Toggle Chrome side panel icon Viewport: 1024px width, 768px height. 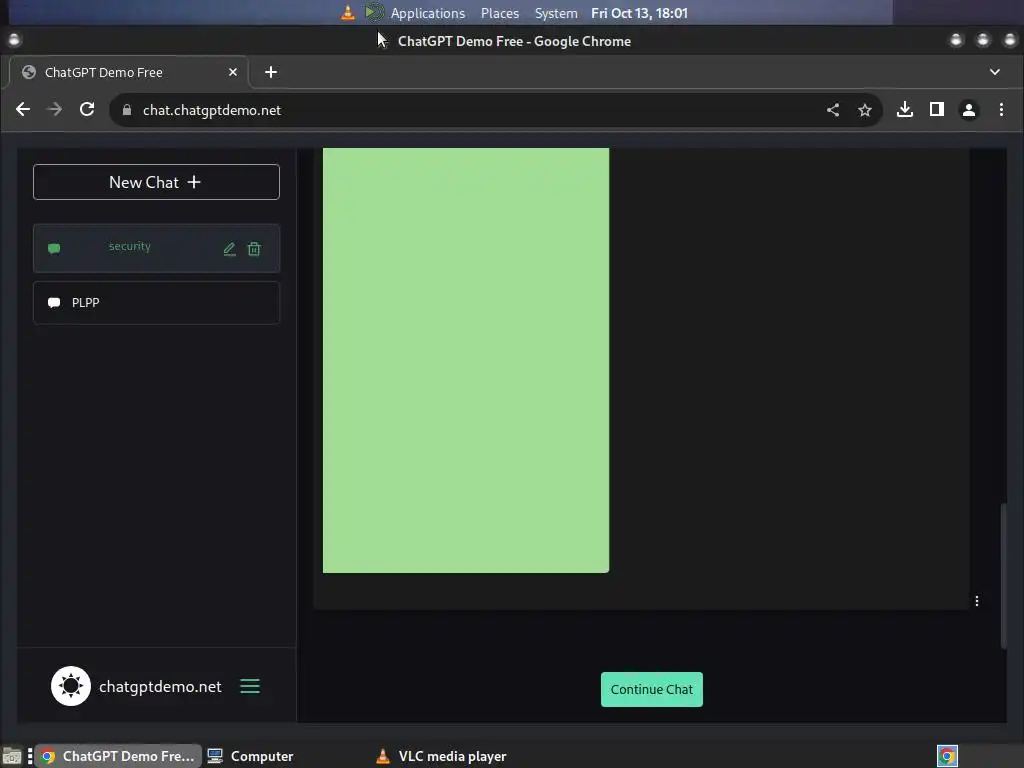936,110
